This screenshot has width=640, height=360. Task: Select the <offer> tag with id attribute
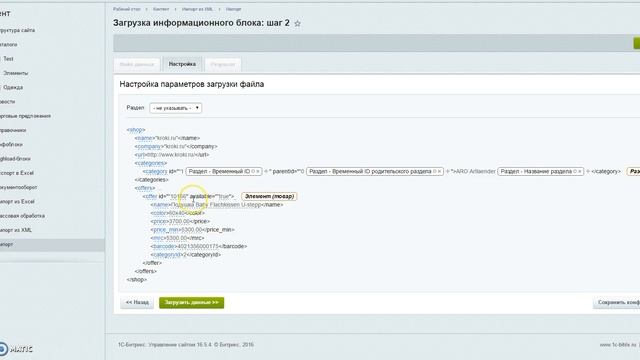[150, 196]
